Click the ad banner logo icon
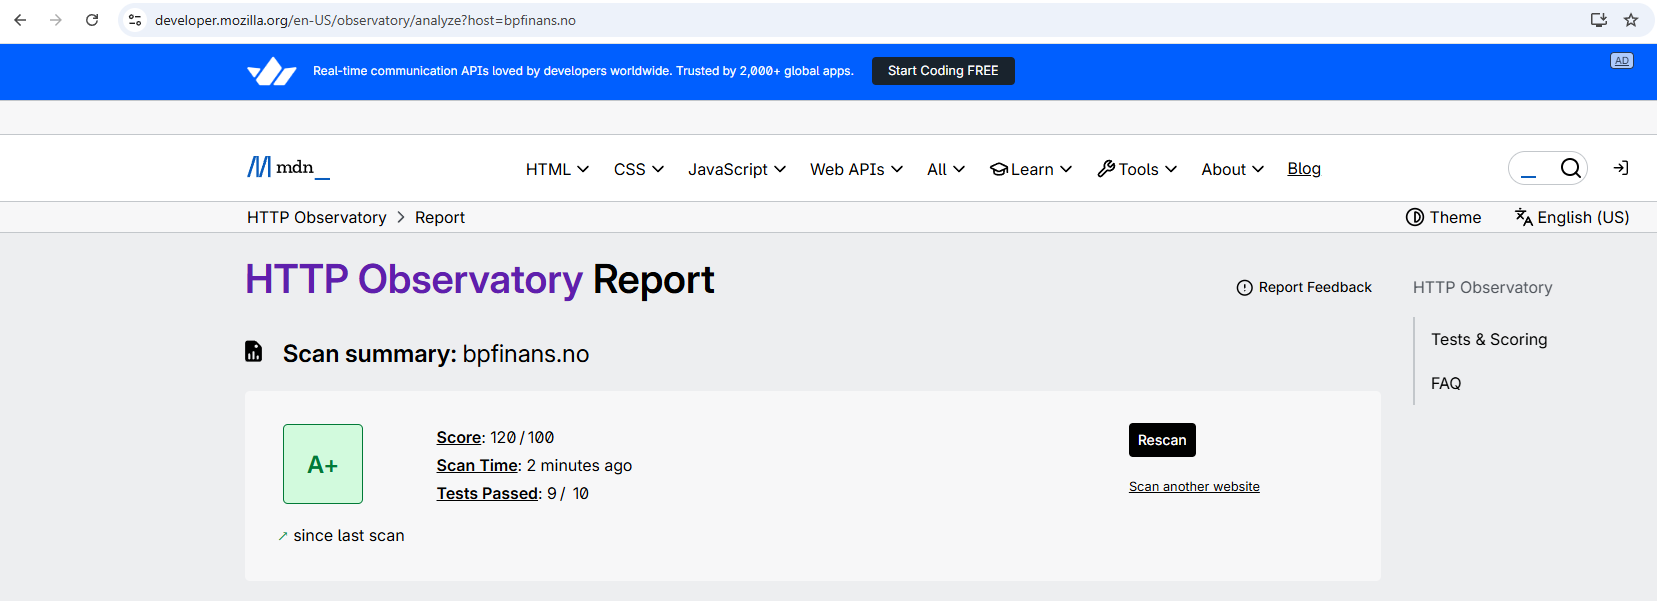 (x=272, y=71)
